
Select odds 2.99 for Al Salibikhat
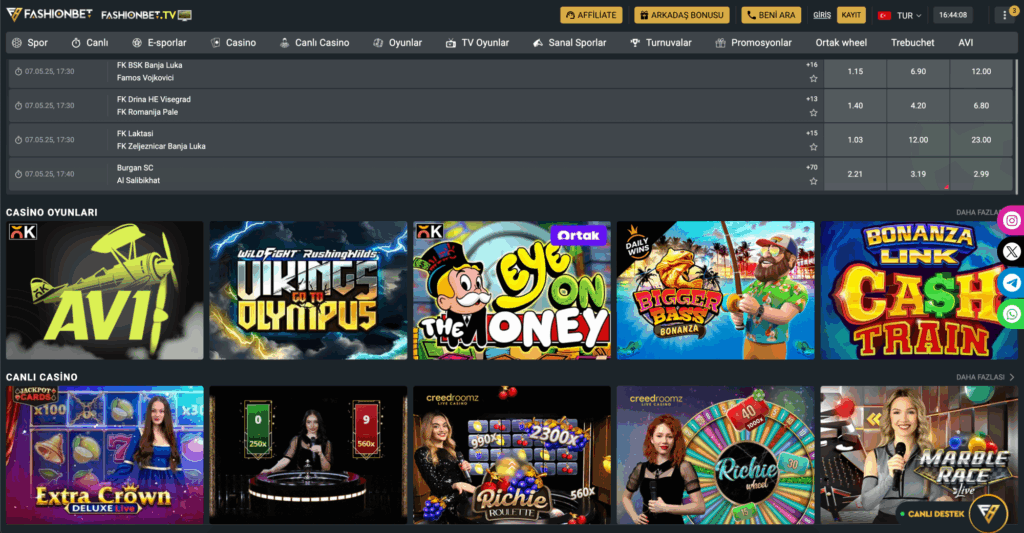(981, 174)
